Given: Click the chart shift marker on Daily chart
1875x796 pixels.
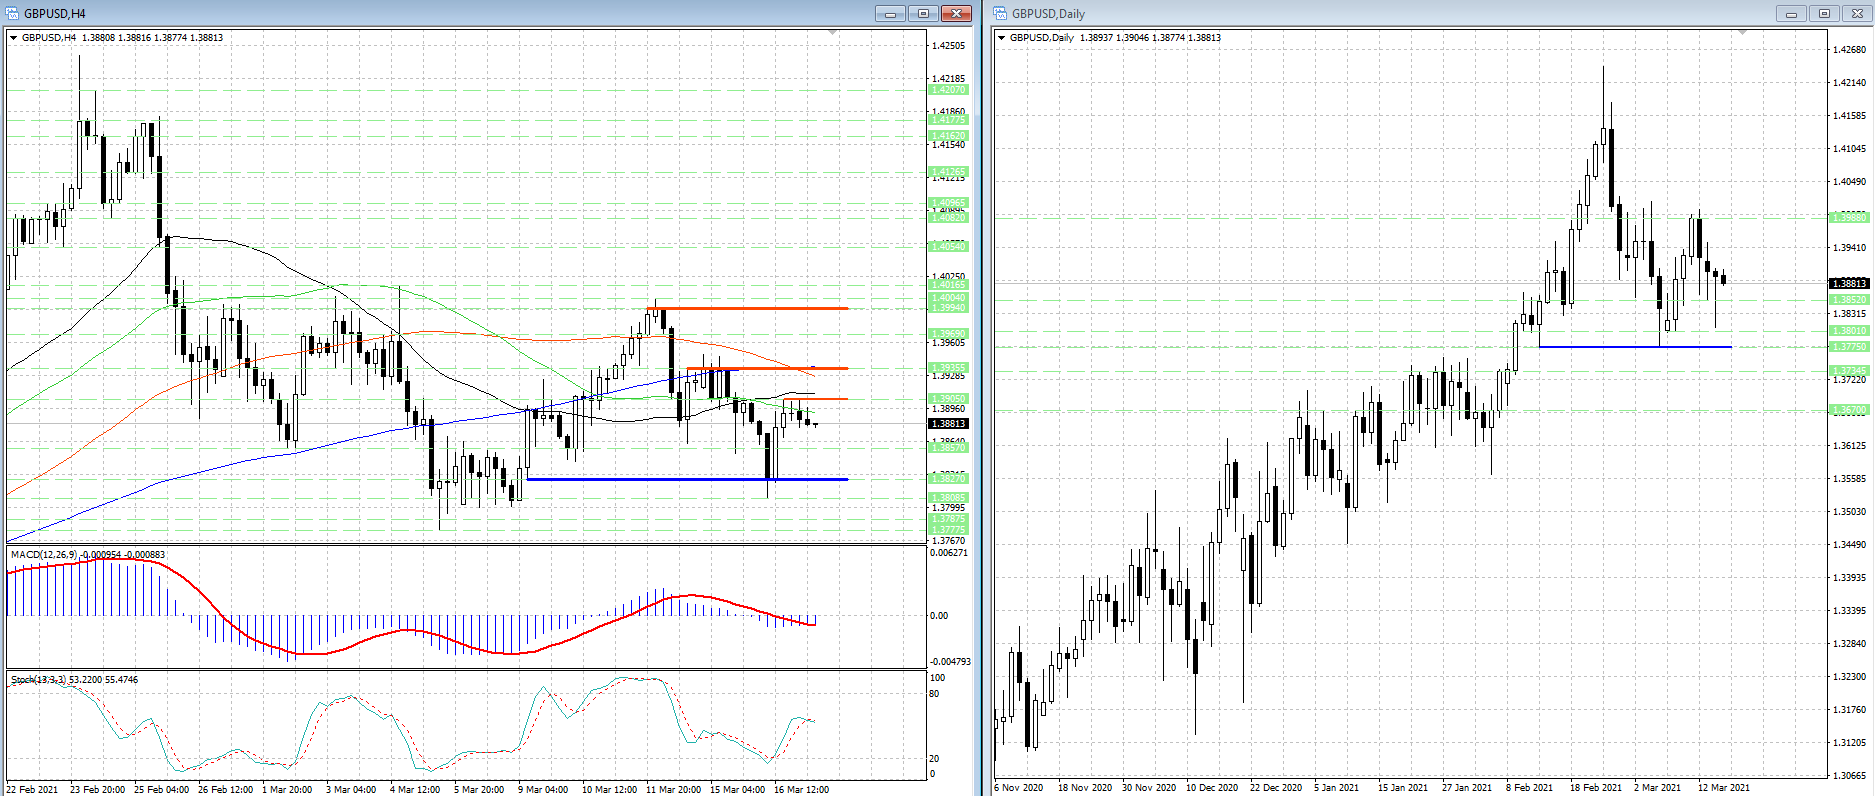Looking at the screenshot, I should (1742, 33).
